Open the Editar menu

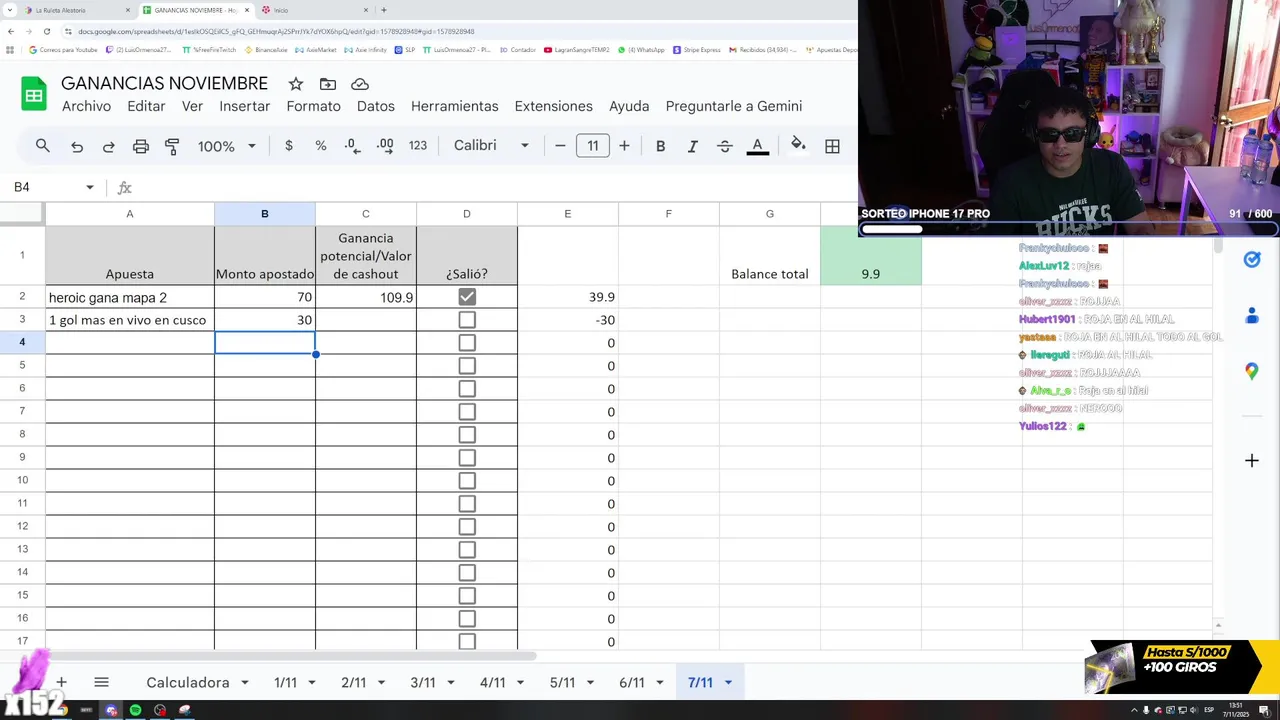[146, 106]
